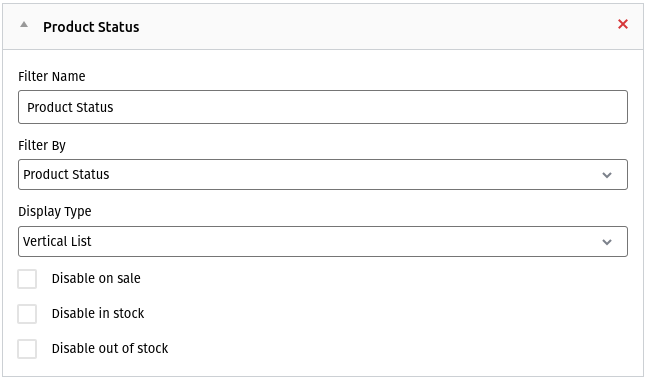Click empty area of the gray header bar

click(371, 27)
